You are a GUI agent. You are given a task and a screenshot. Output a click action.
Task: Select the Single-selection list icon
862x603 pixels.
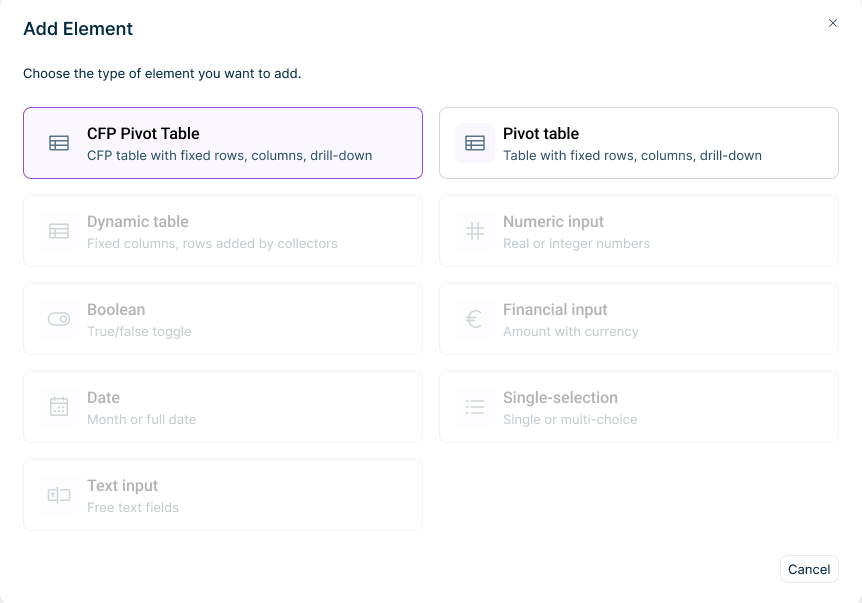tap(474, 407)
